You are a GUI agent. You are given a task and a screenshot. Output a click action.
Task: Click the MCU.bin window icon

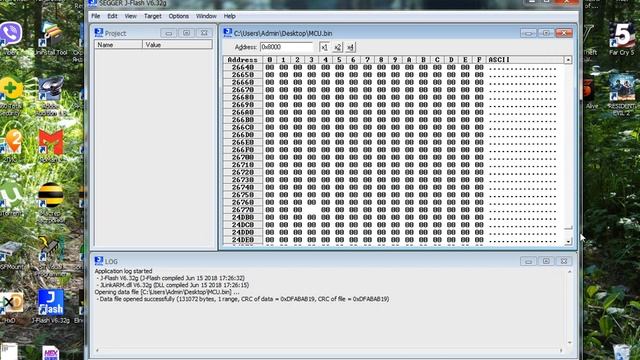[x=228, y=33]
